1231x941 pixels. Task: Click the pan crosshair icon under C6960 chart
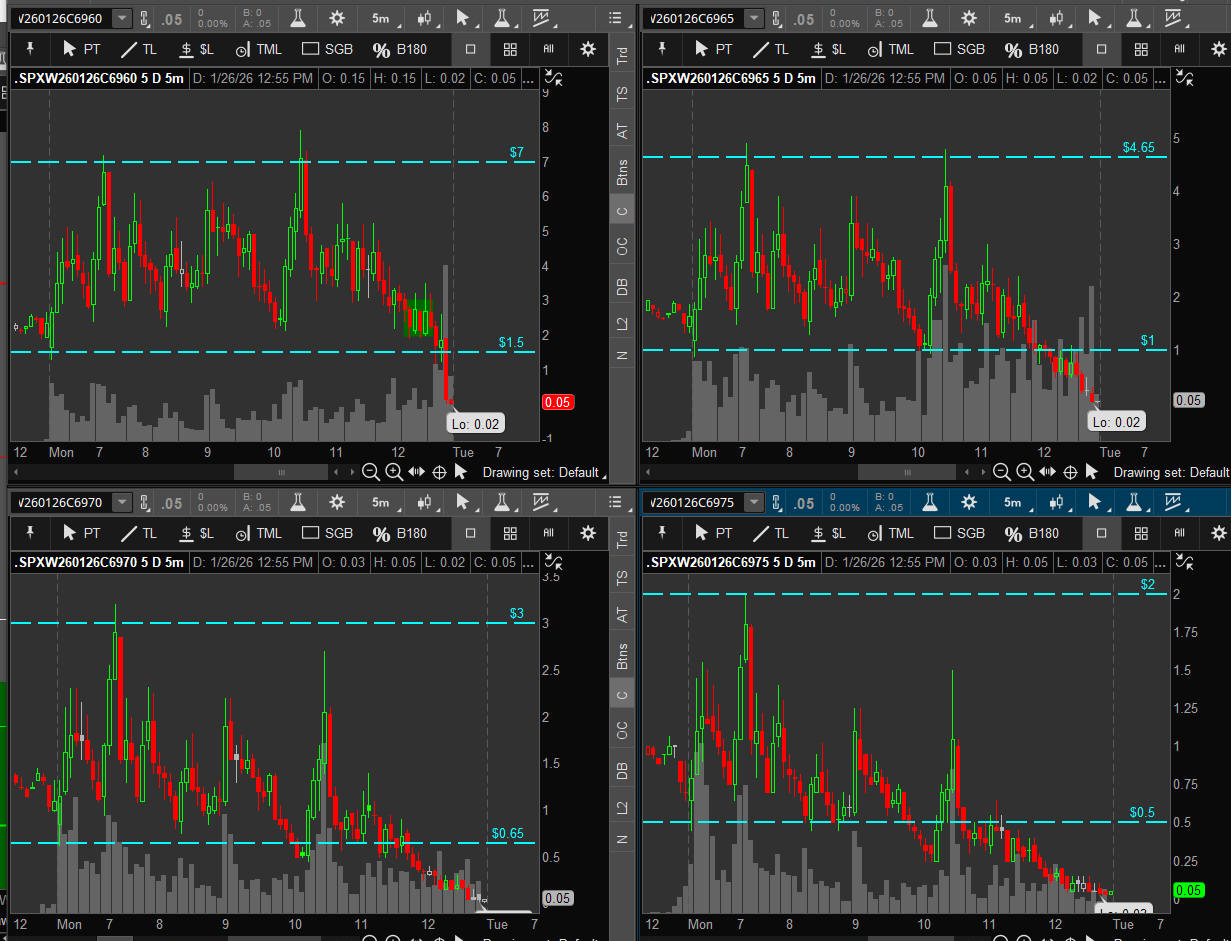(438, 472)
